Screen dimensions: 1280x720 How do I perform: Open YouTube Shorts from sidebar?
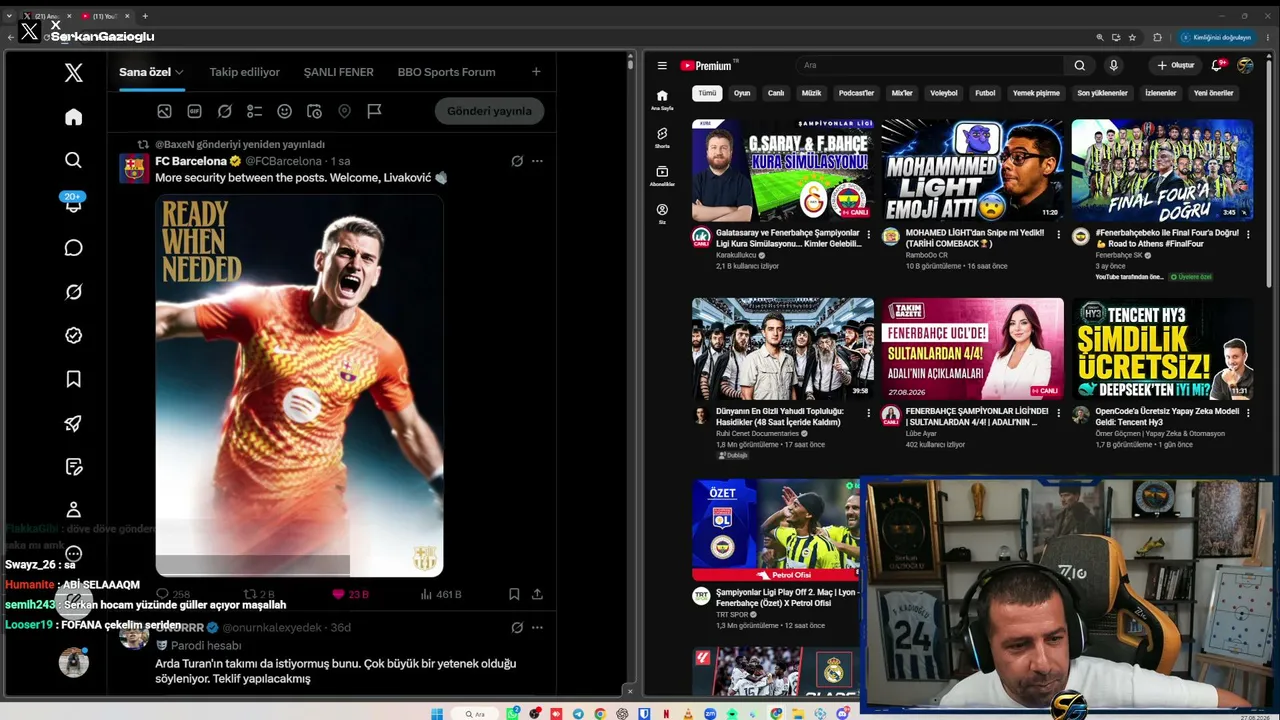pos(662,138)
